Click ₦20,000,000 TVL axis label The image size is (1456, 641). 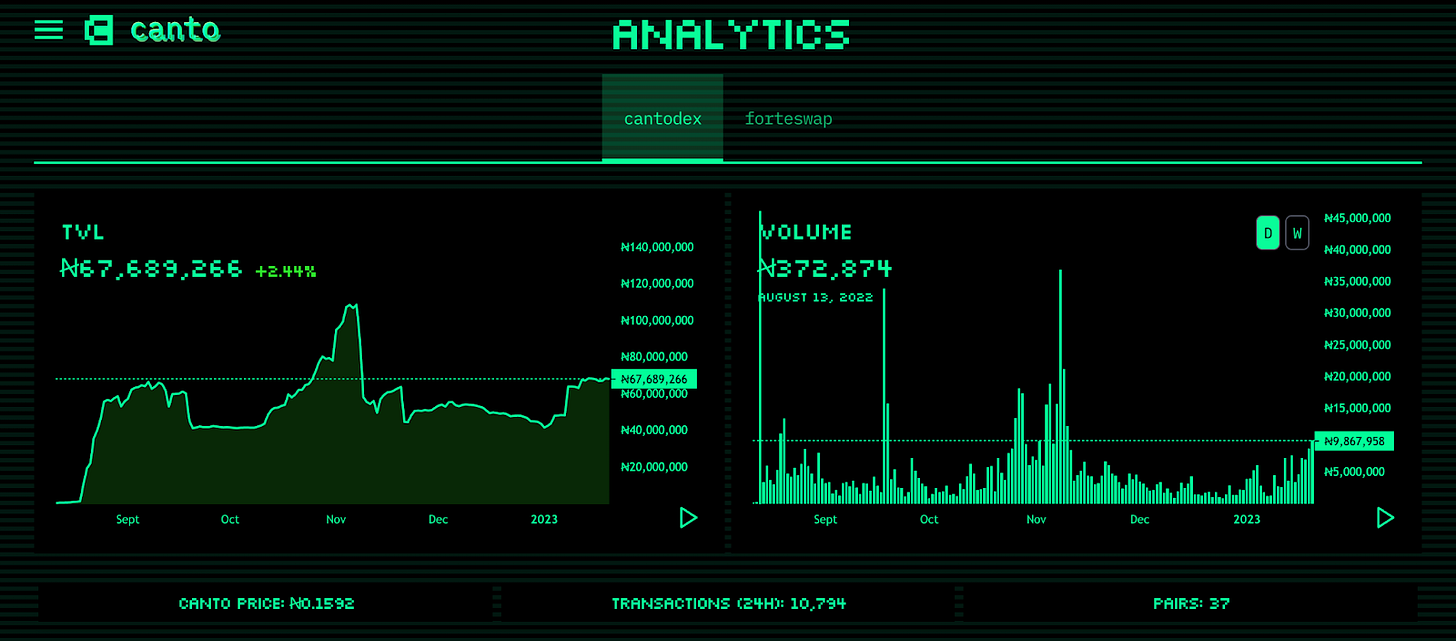point(654,467)
